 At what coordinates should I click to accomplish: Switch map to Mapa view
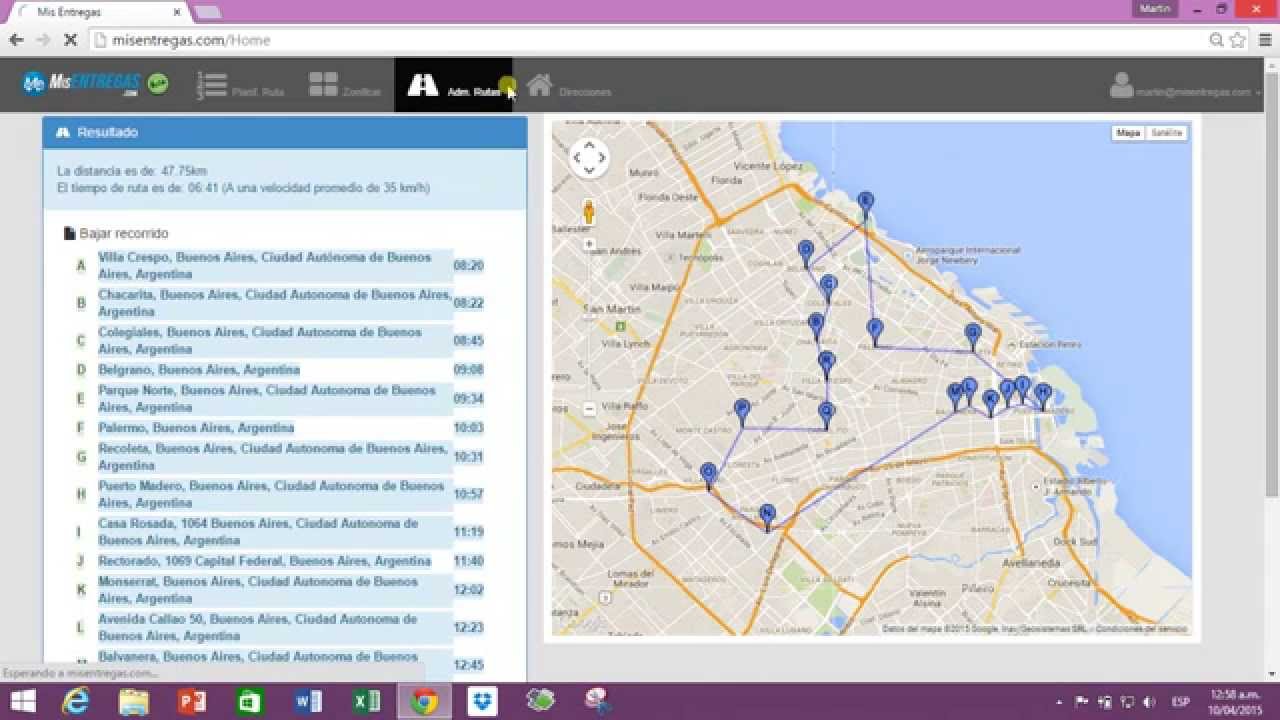coord(1128,133)
